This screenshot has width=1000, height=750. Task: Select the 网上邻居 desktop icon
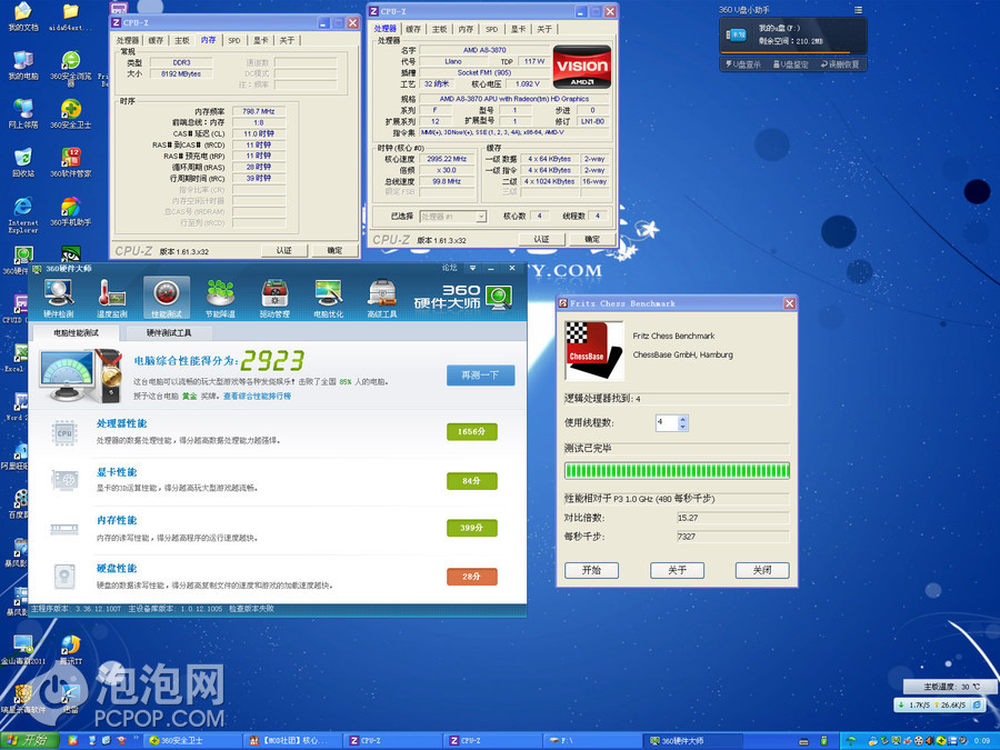23,114
